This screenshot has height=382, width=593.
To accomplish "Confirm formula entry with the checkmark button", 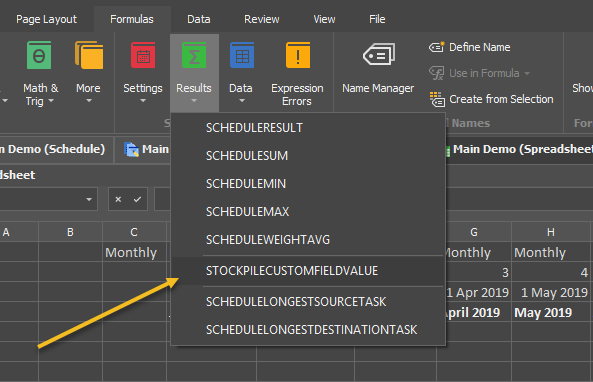I will click(x=137, y=199).
